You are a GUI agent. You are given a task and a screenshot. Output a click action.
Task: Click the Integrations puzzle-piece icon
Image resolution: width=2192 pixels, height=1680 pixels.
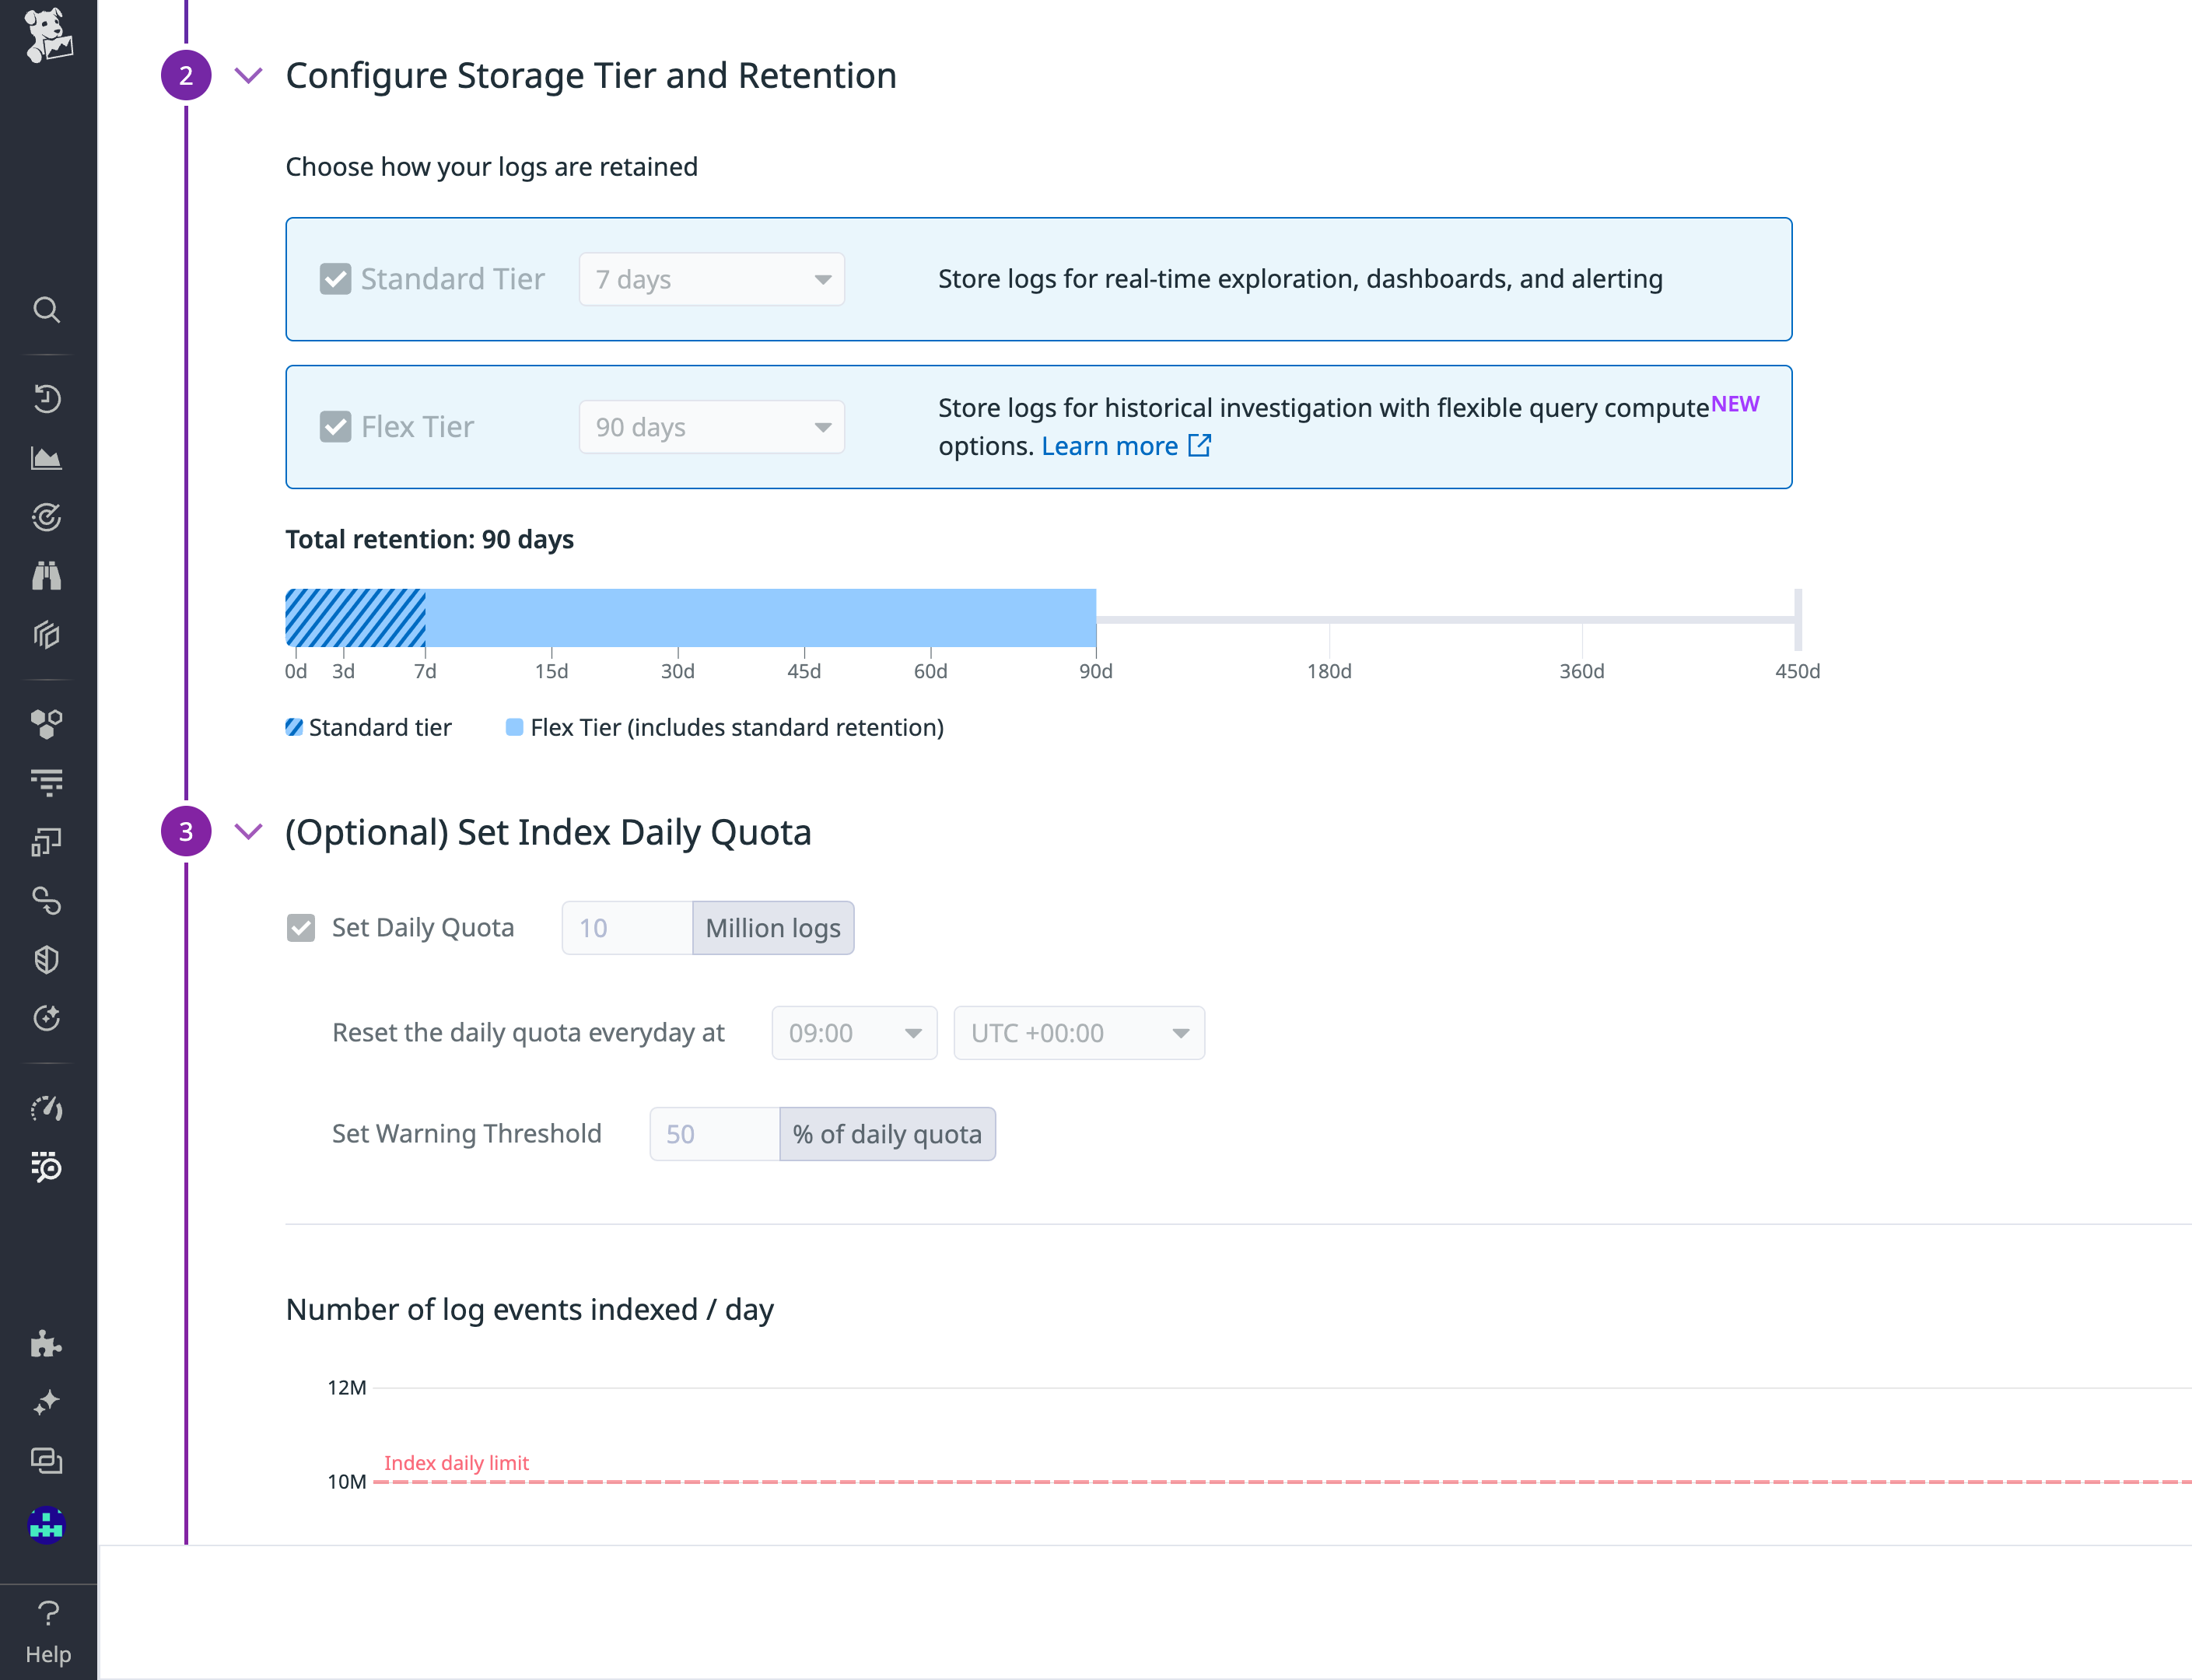[47, 1344]
